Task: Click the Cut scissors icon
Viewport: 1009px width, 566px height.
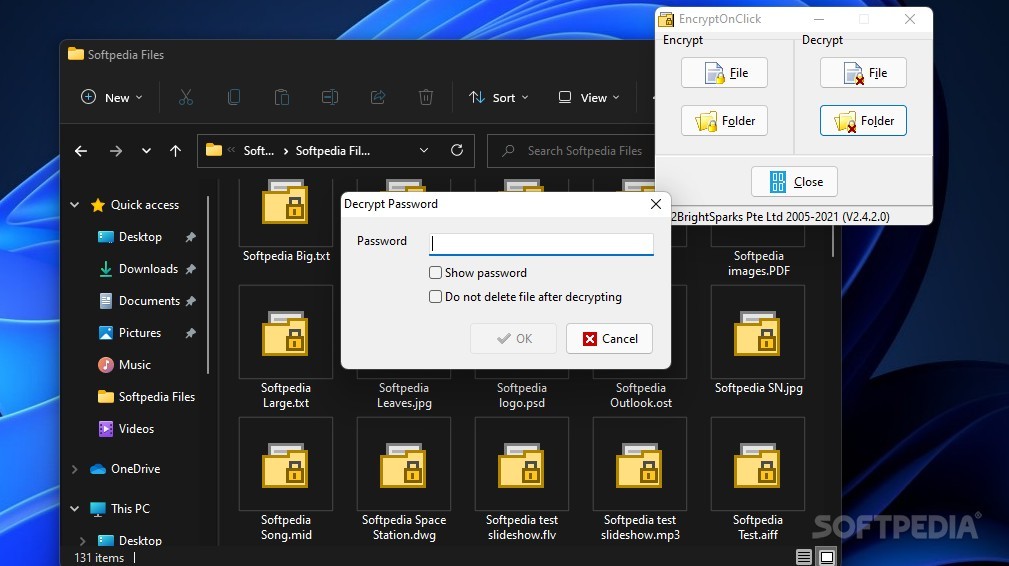Action: click(x=185, y=98)
